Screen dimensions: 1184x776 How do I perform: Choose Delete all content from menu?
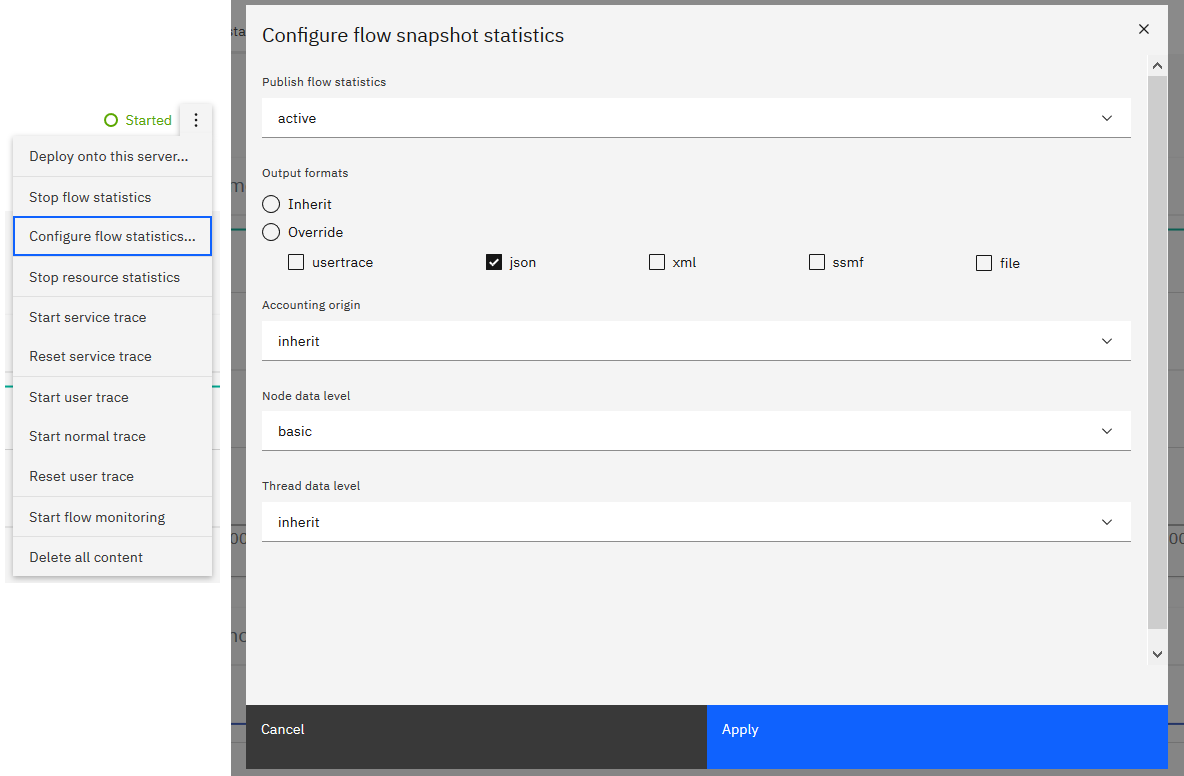click(x=113, y=557)
